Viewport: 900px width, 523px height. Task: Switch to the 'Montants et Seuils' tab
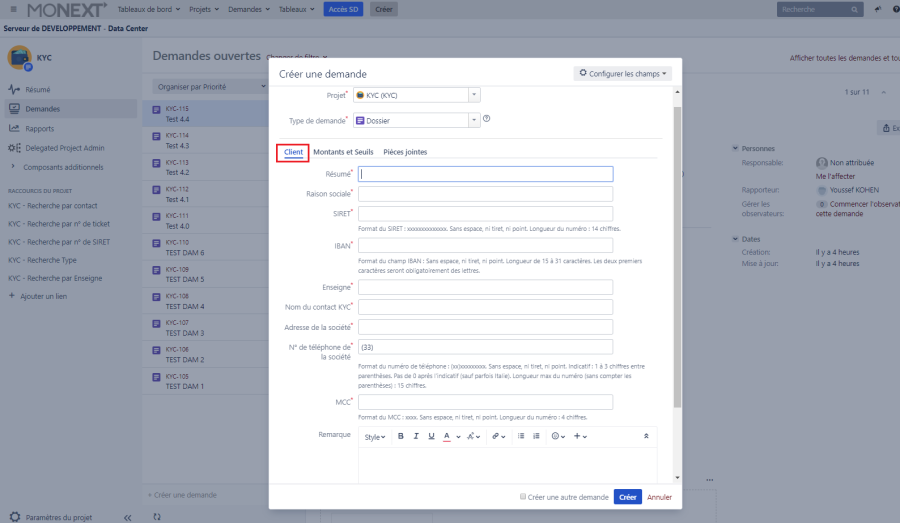[343, 152]
